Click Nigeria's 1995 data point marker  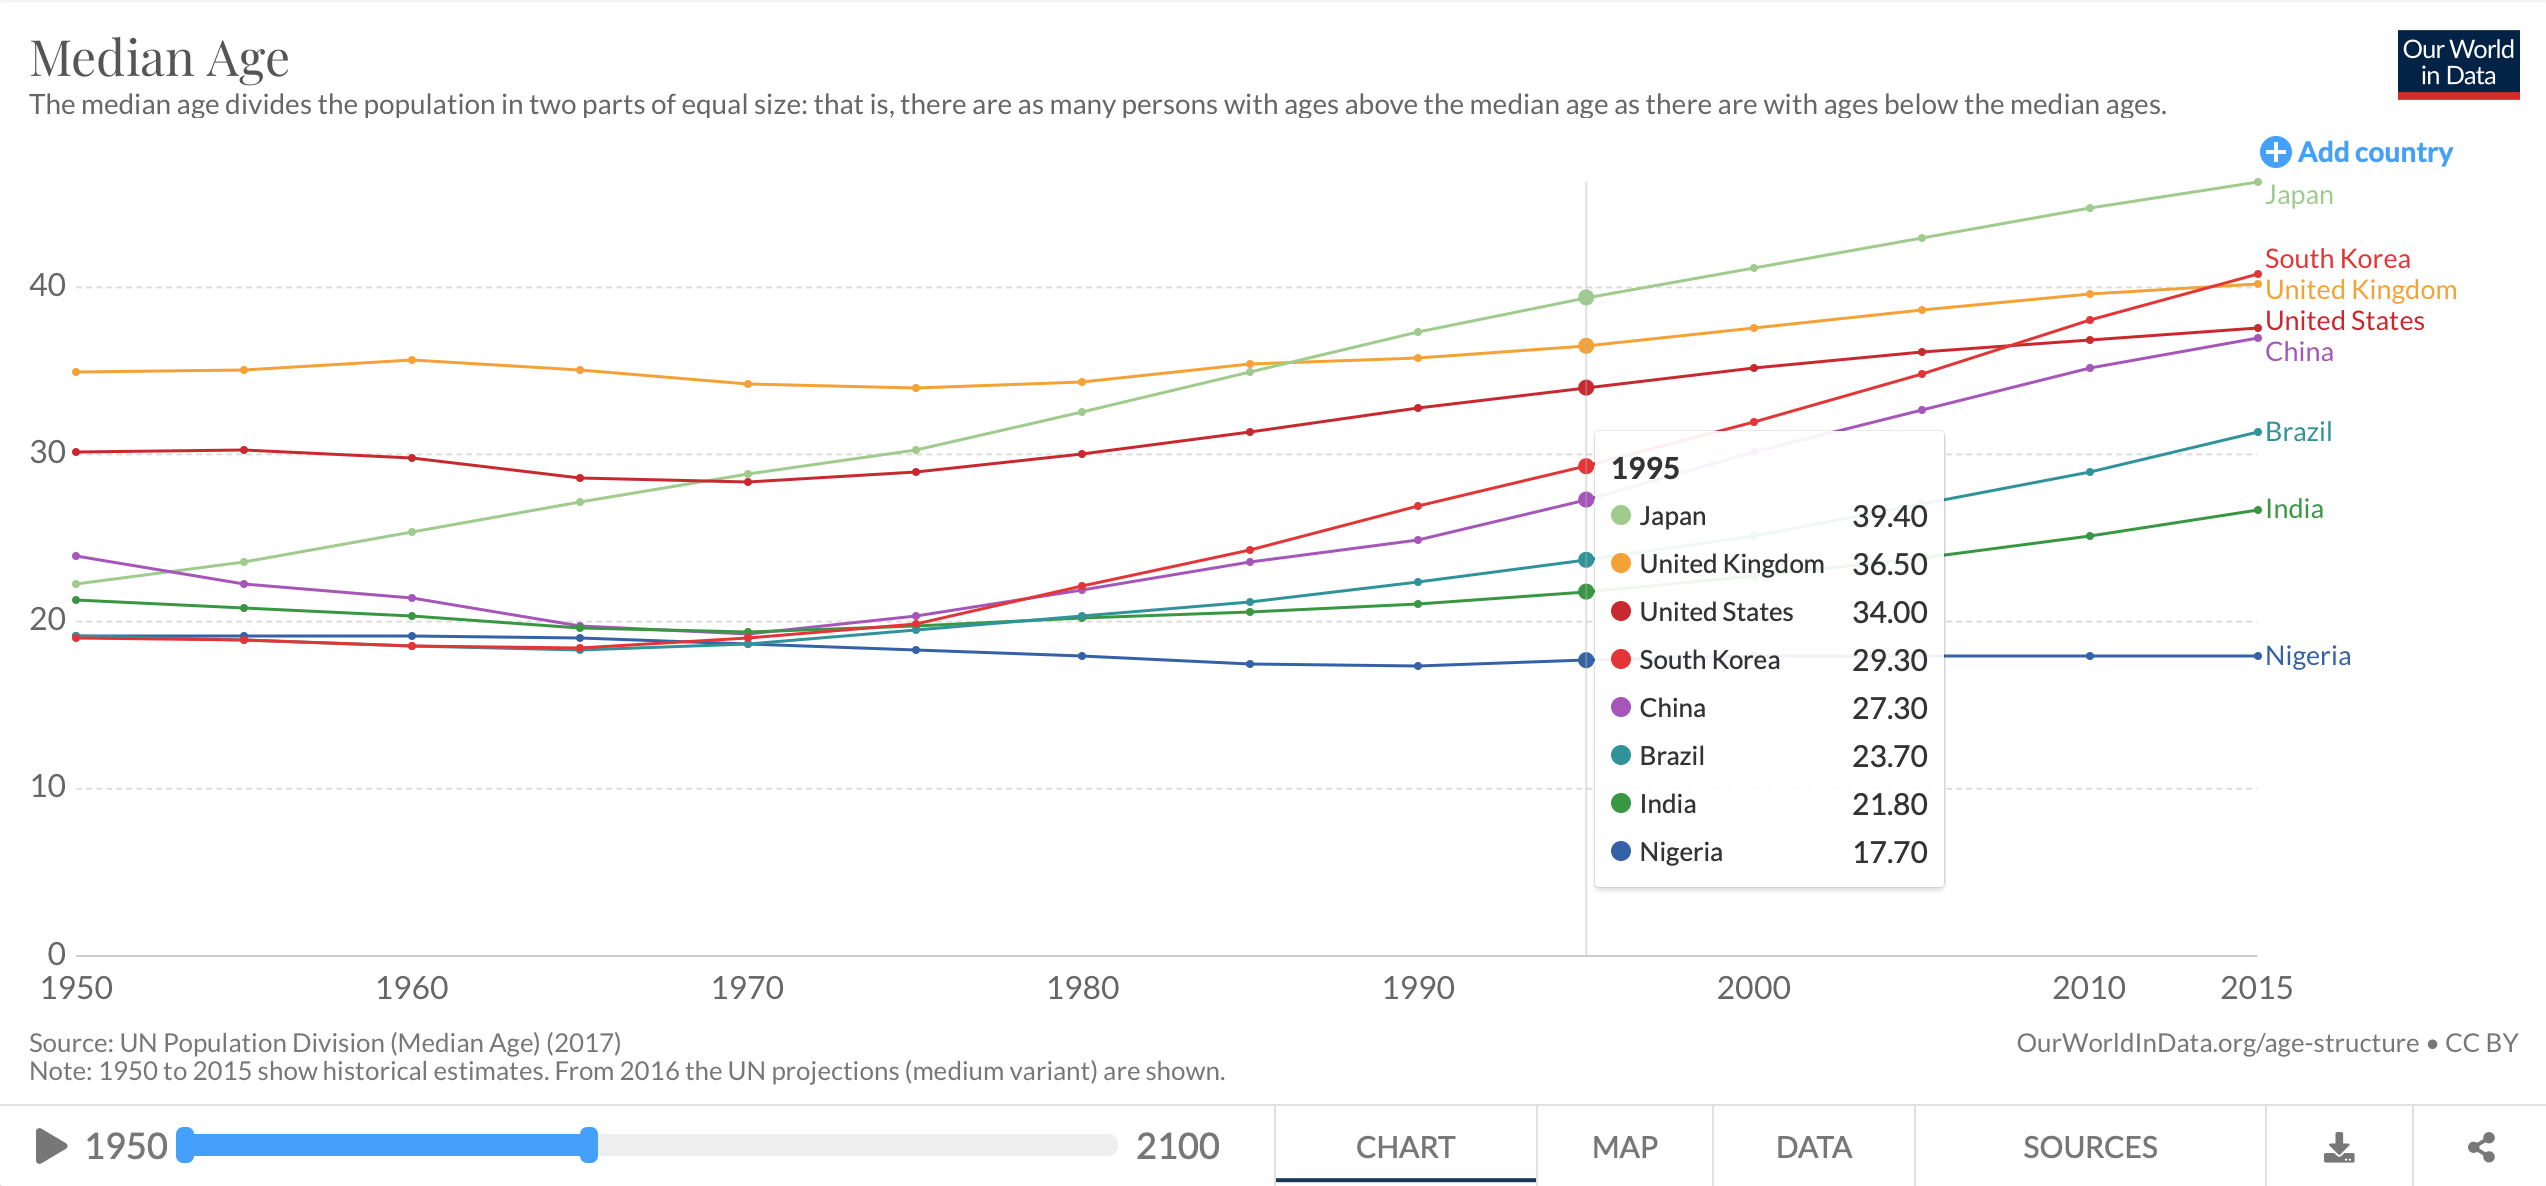1586,660
